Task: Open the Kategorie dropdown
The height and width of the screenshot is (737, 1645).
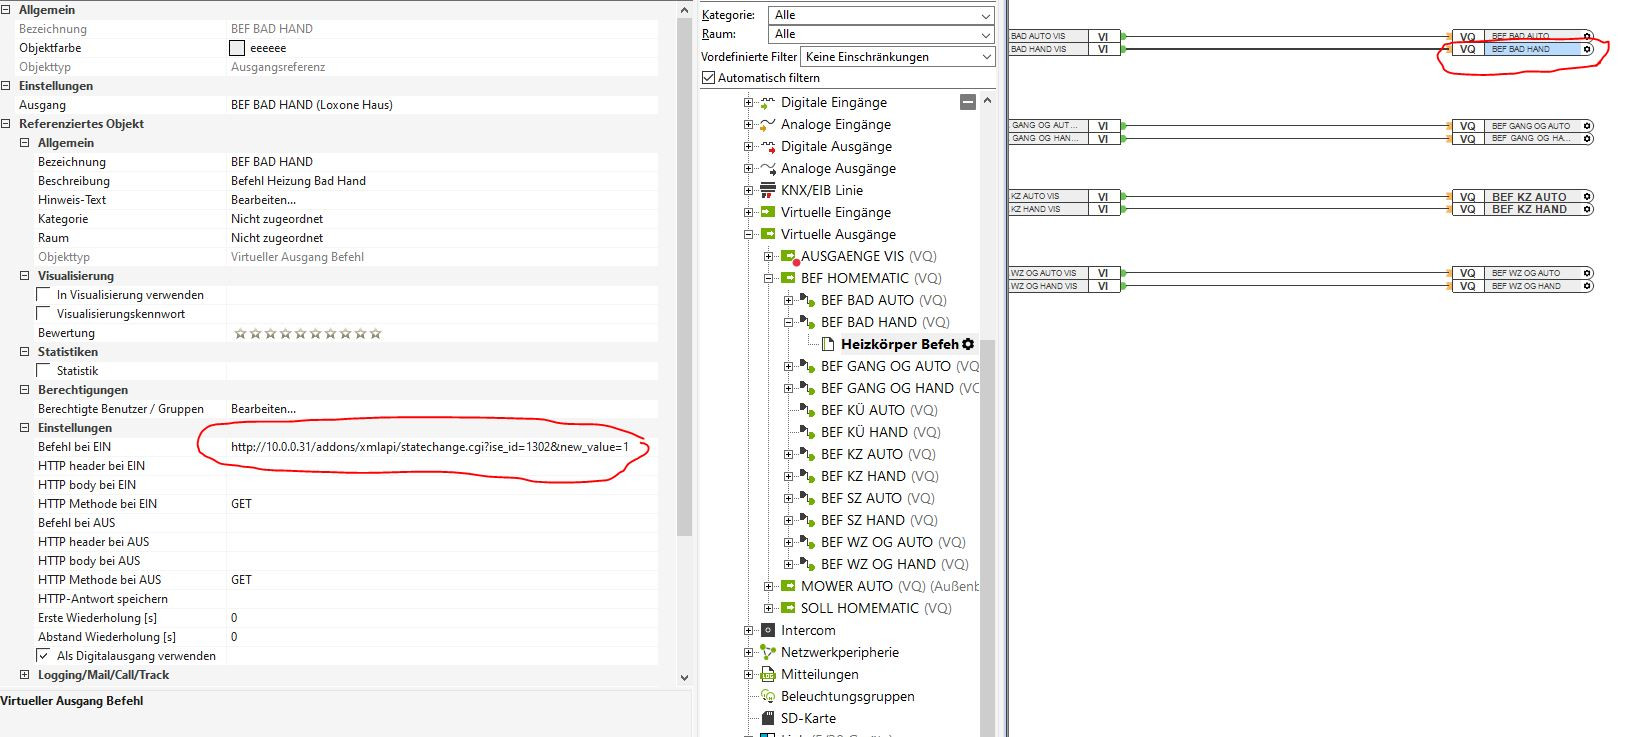Action: coord(881,15)
